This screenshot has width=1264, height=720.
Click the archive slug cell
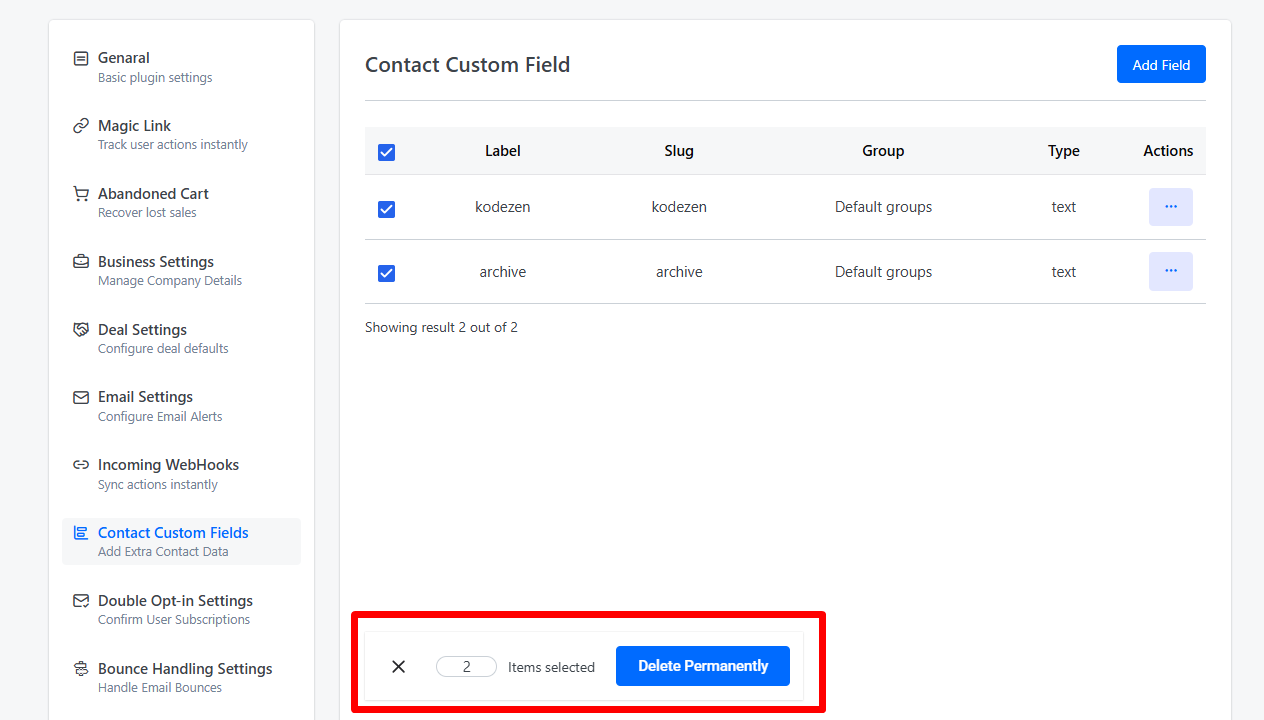[x=679, y=272]
